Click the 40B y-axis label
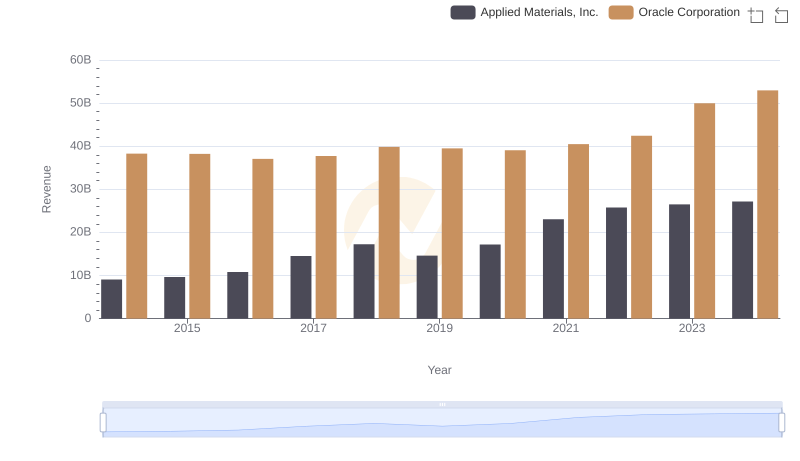Image resolution: width=800 pixels, height=461 pixels. (x=81, y=146)
